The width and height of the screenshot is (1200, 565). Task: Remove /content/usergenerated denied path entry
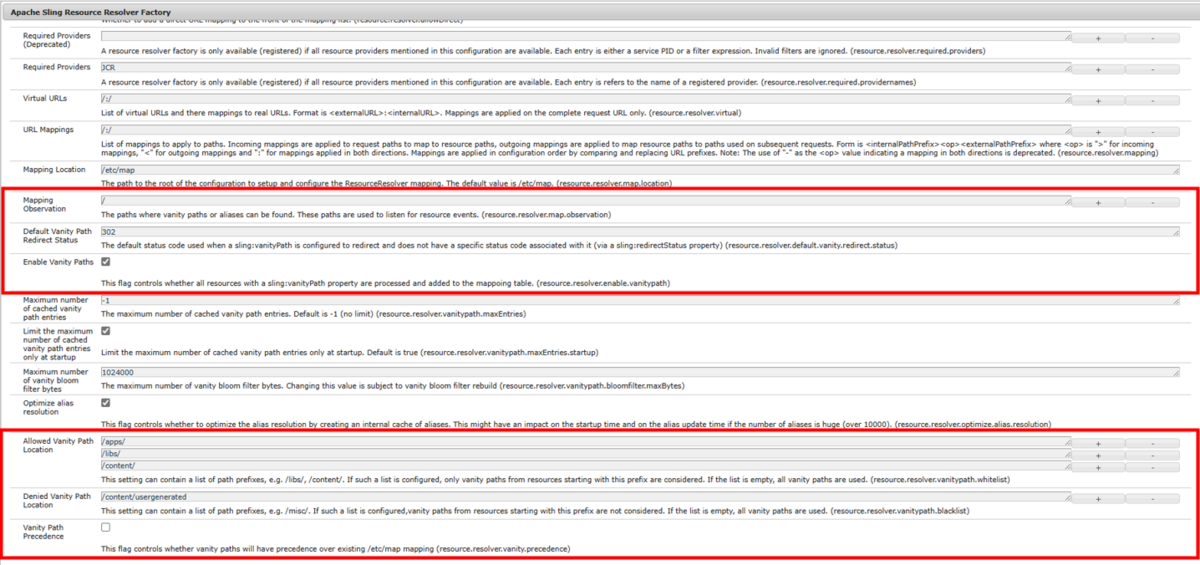[x=1152, y=497]
